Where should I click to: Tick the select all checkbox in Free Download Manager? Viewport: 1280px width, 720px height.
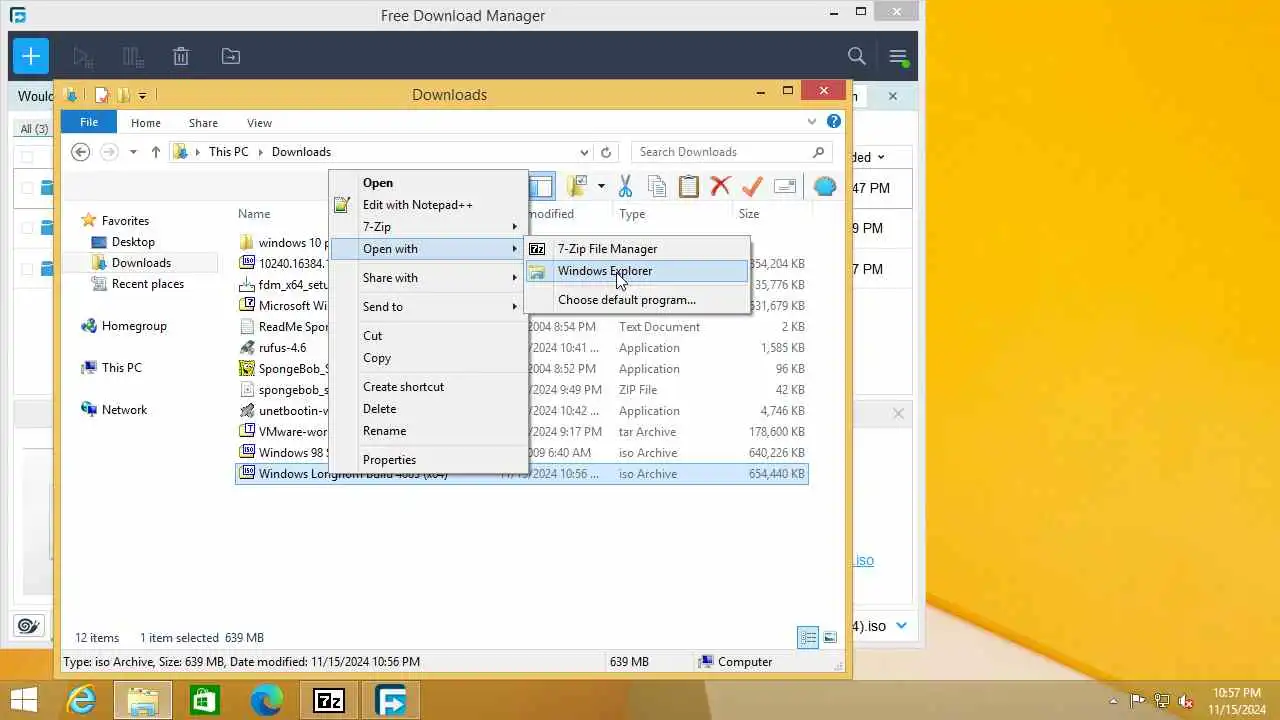tap(27, 156)
